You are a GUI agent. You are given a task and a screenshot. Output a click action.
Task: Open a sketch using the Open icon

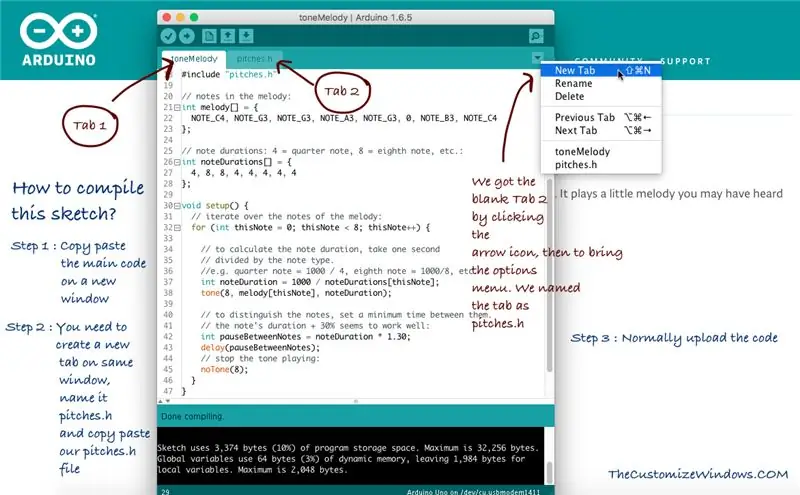[228, 36]
